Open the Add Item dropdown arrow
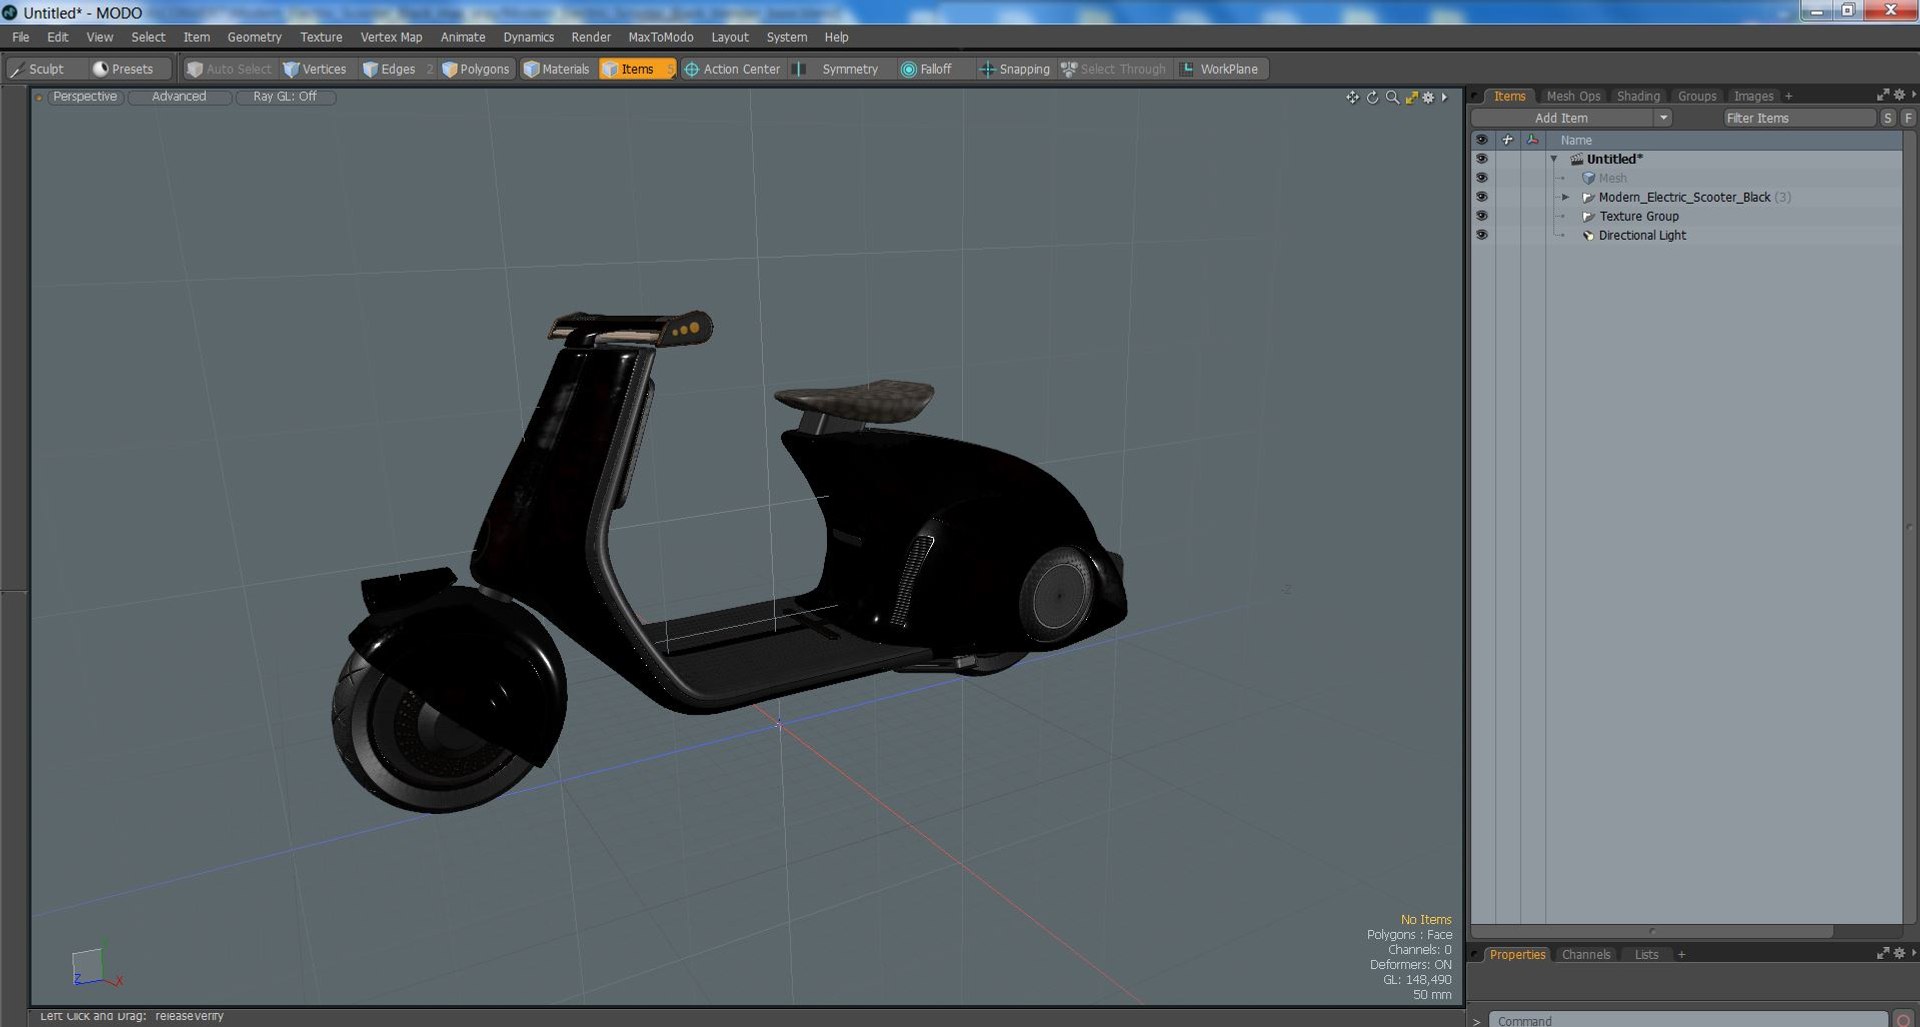 coord(1663,118)
